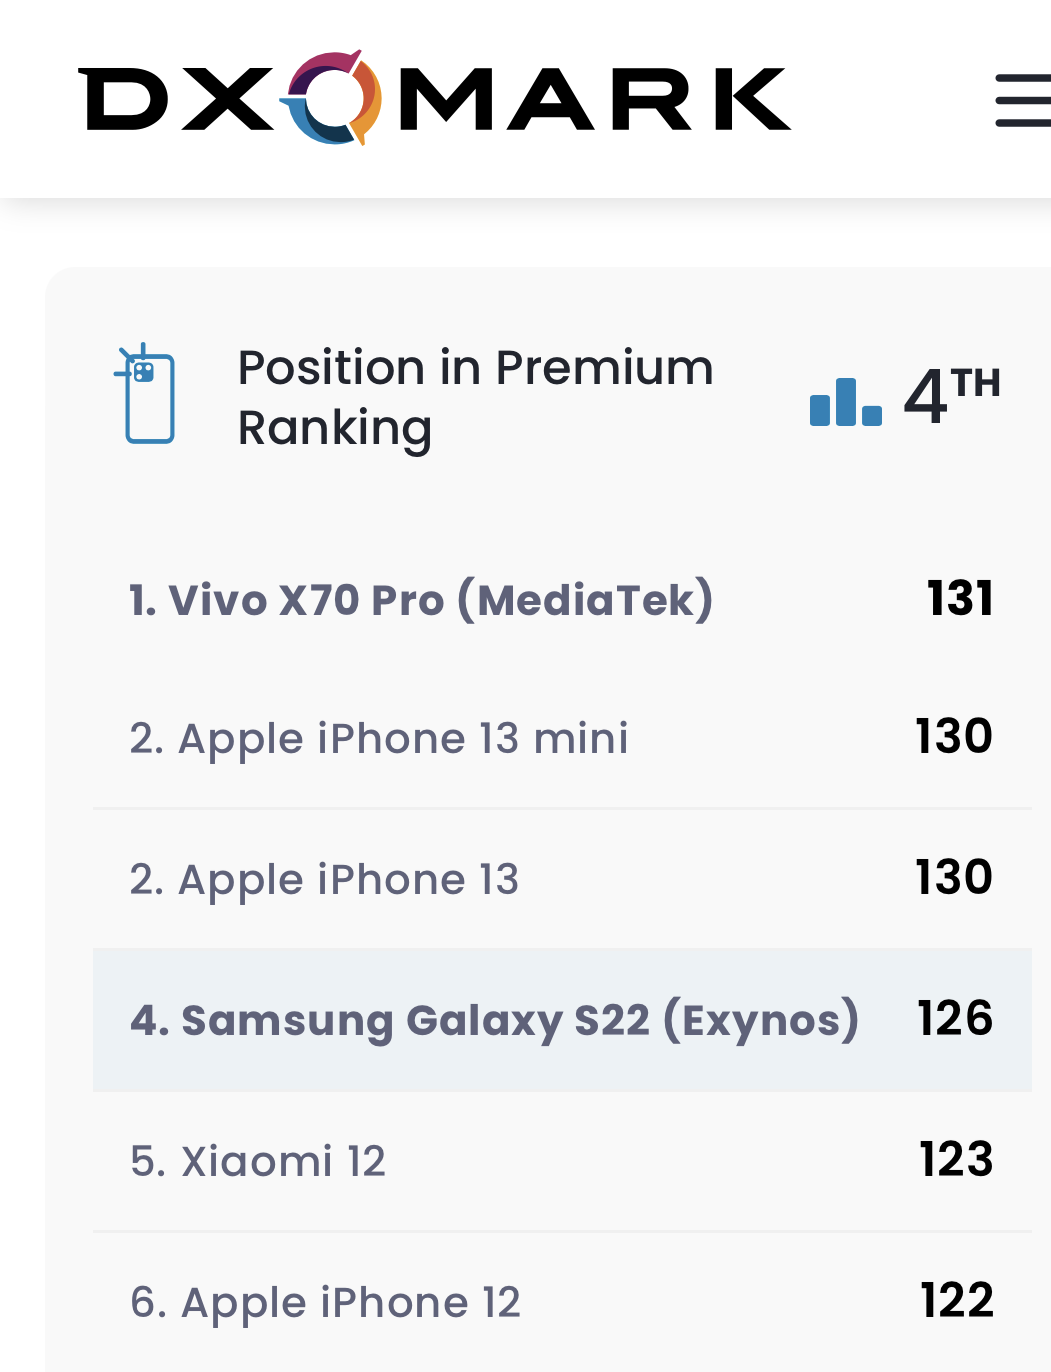
Task: Click the Position in Premium Ranking heading
Action: 475,397
